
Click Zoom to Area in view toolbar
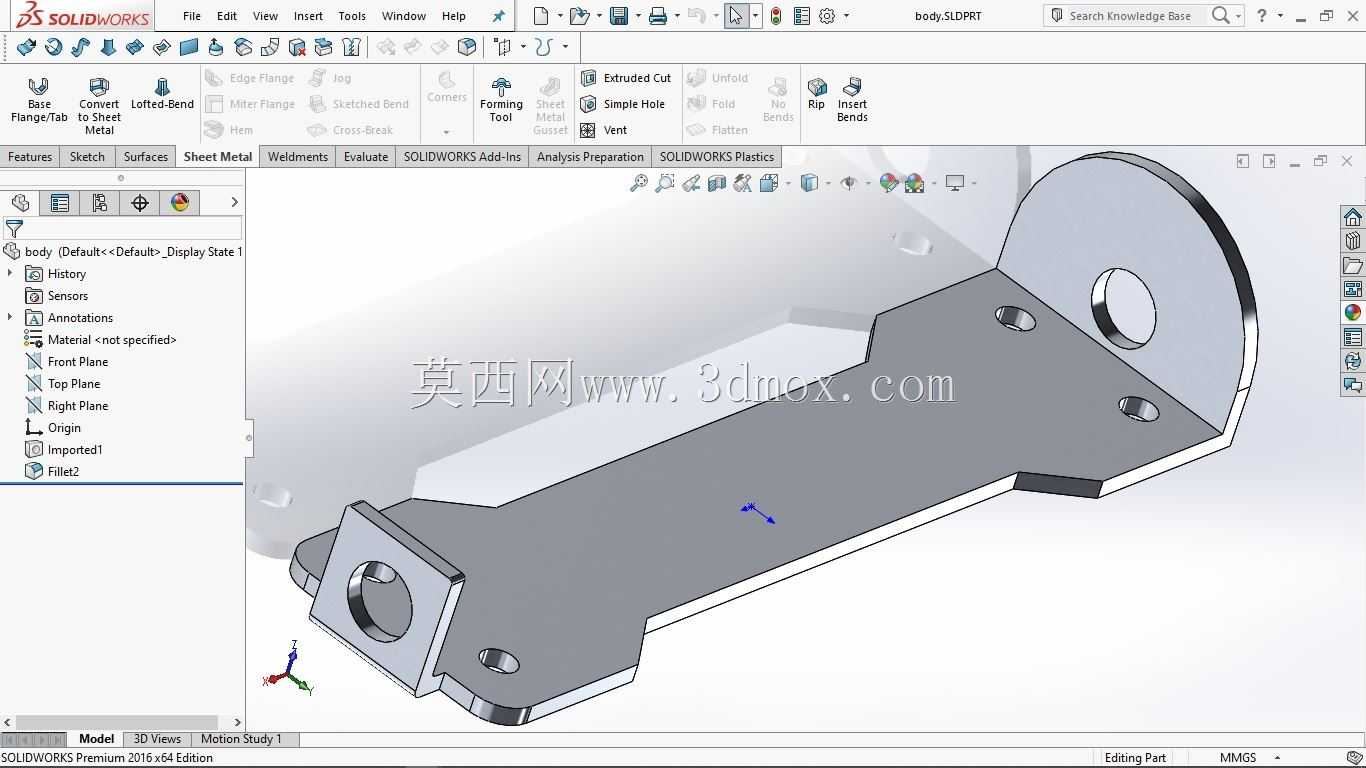(665, 183)
